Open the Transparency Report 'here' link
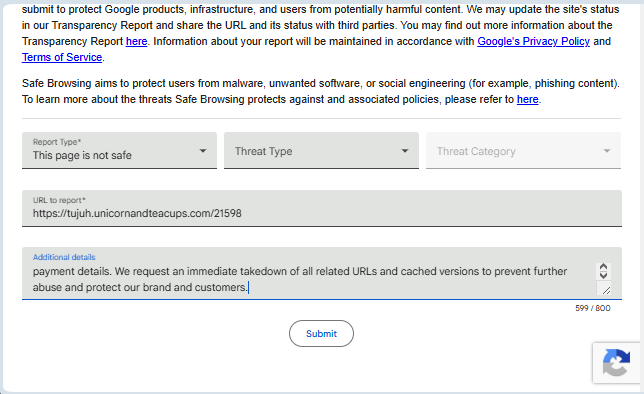The width and height of the screenshot is (644, 394). (x=136, y=41)
